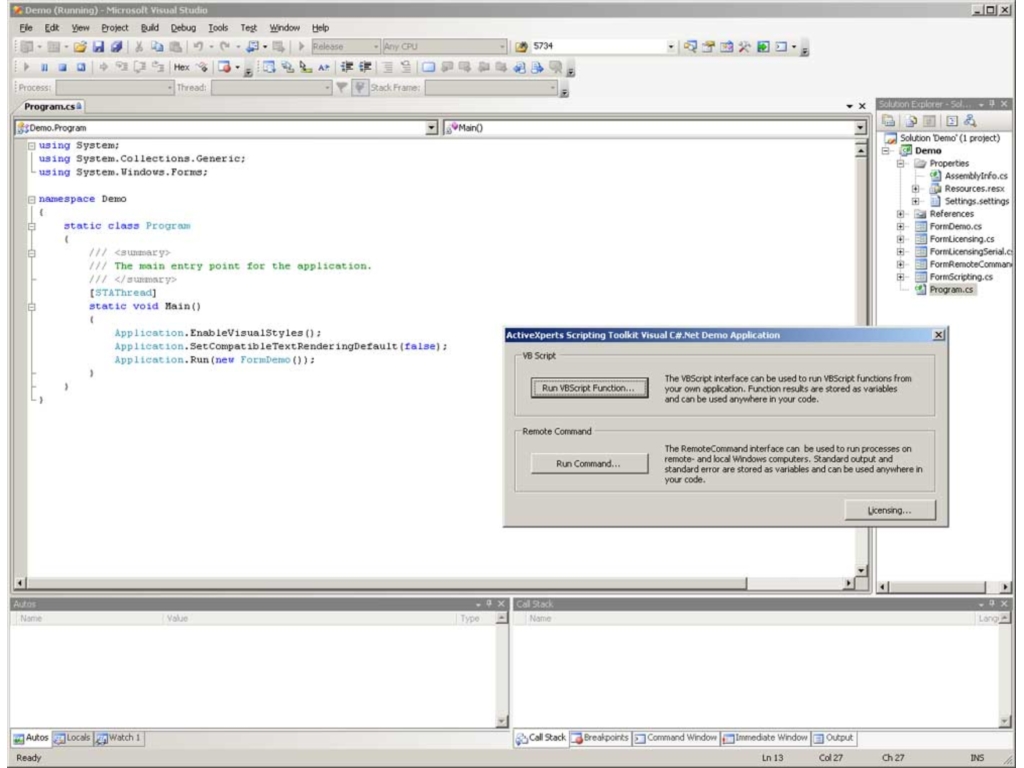This screenshot has width=1024, height=768.
Task: Click the Save All toolbar icon
Action: coord(116,46)
